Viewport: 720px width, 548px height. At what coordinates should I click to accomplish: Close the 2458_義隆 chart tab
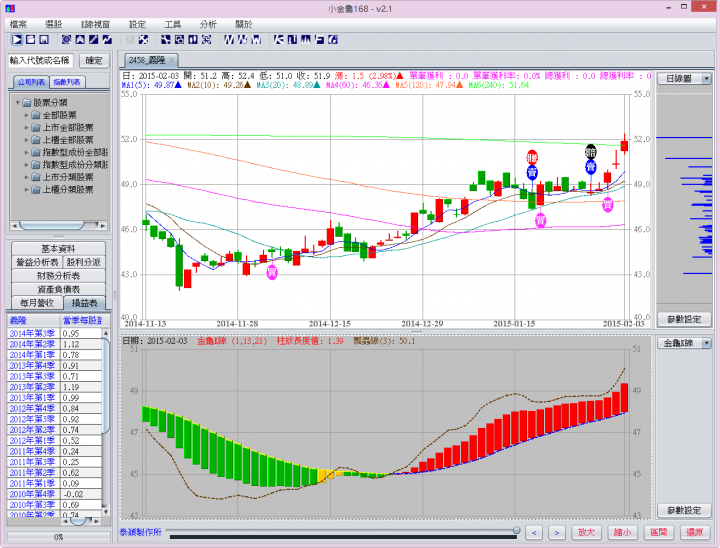[172, 60]
